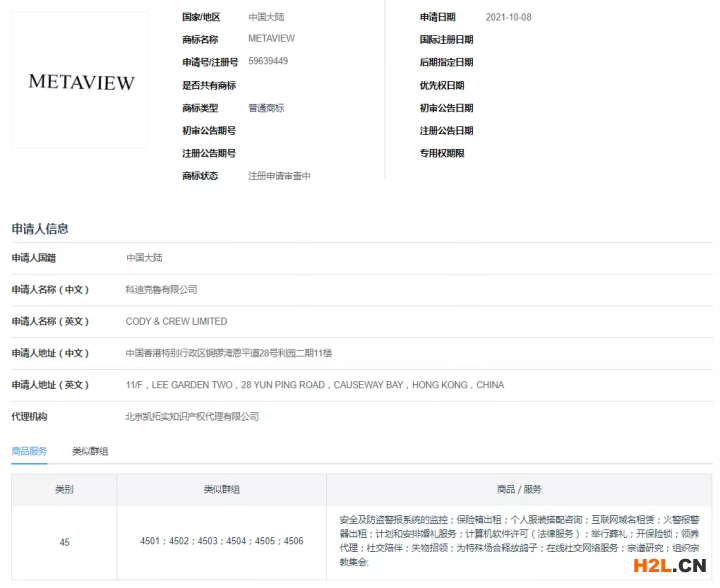The width and height of the screenshot is (720, 588).
Task: Click the 申请人信息 section heading
Action: coord(40,228)
